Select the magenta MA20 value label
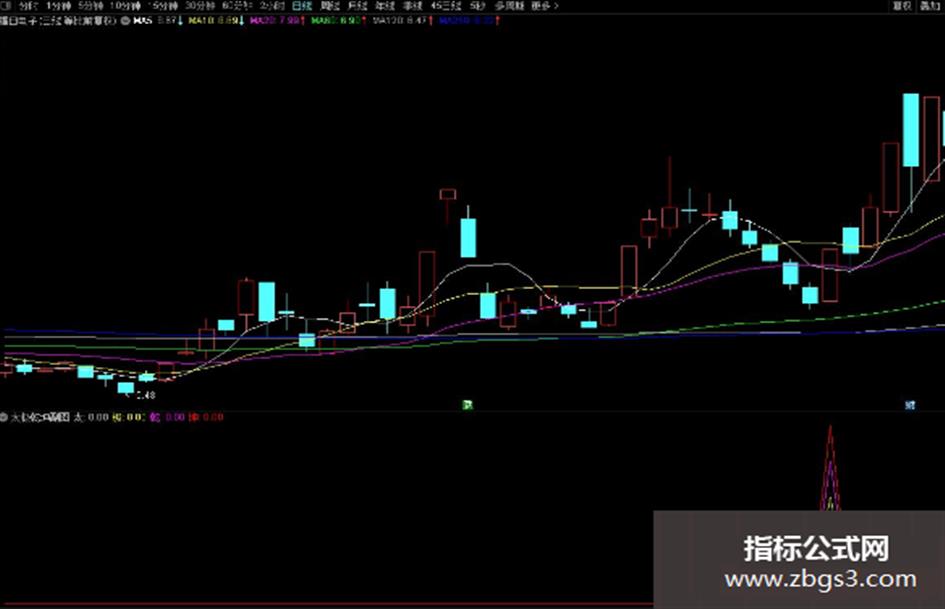The image size is (945, 609). pos(278,21)
